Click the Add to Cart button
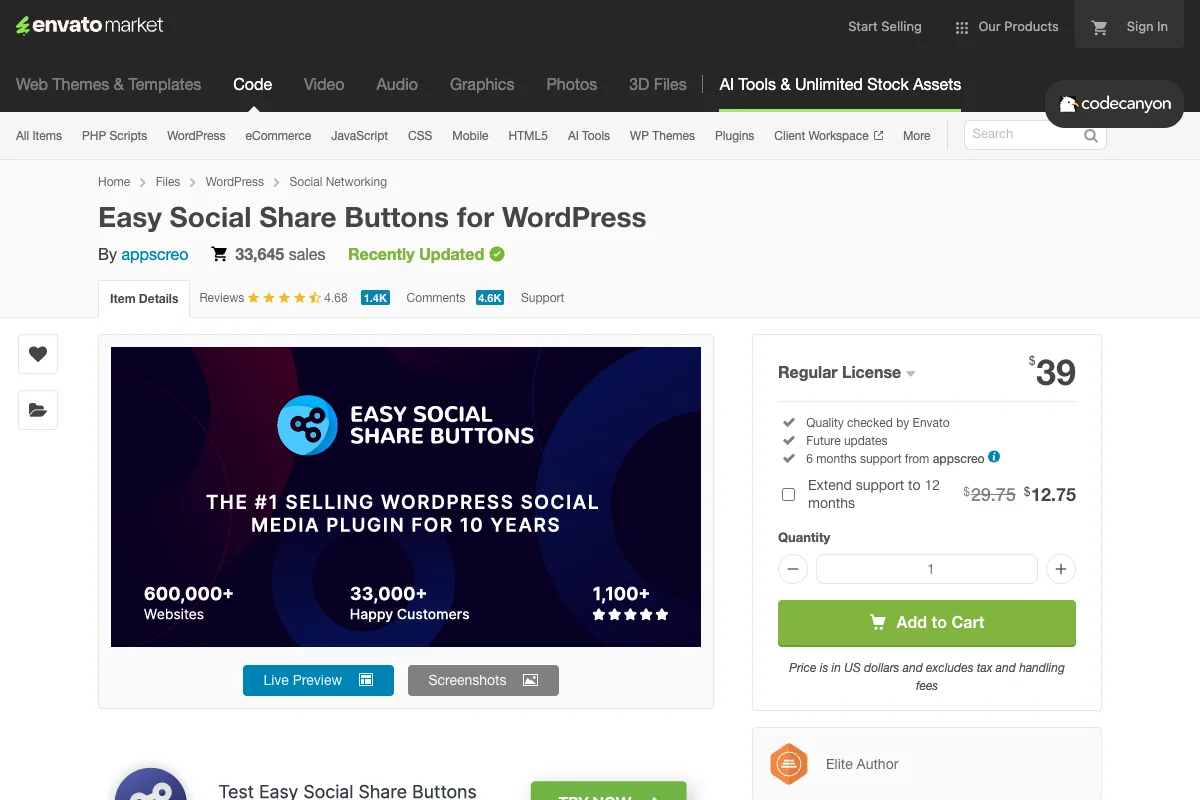This screenshot has height=800, width=1200. (x=927, y=622)
